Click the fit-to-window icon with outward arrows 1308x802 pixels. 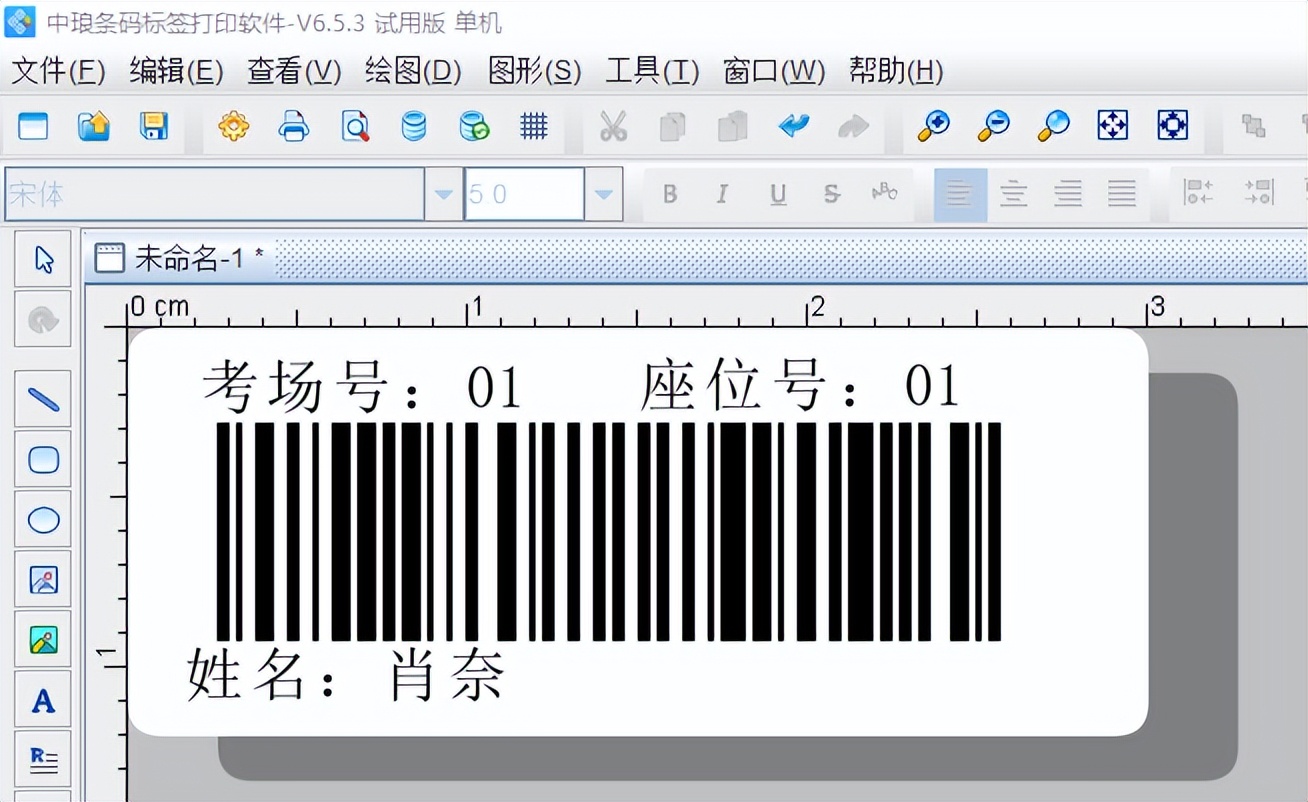click(1113, 126)
